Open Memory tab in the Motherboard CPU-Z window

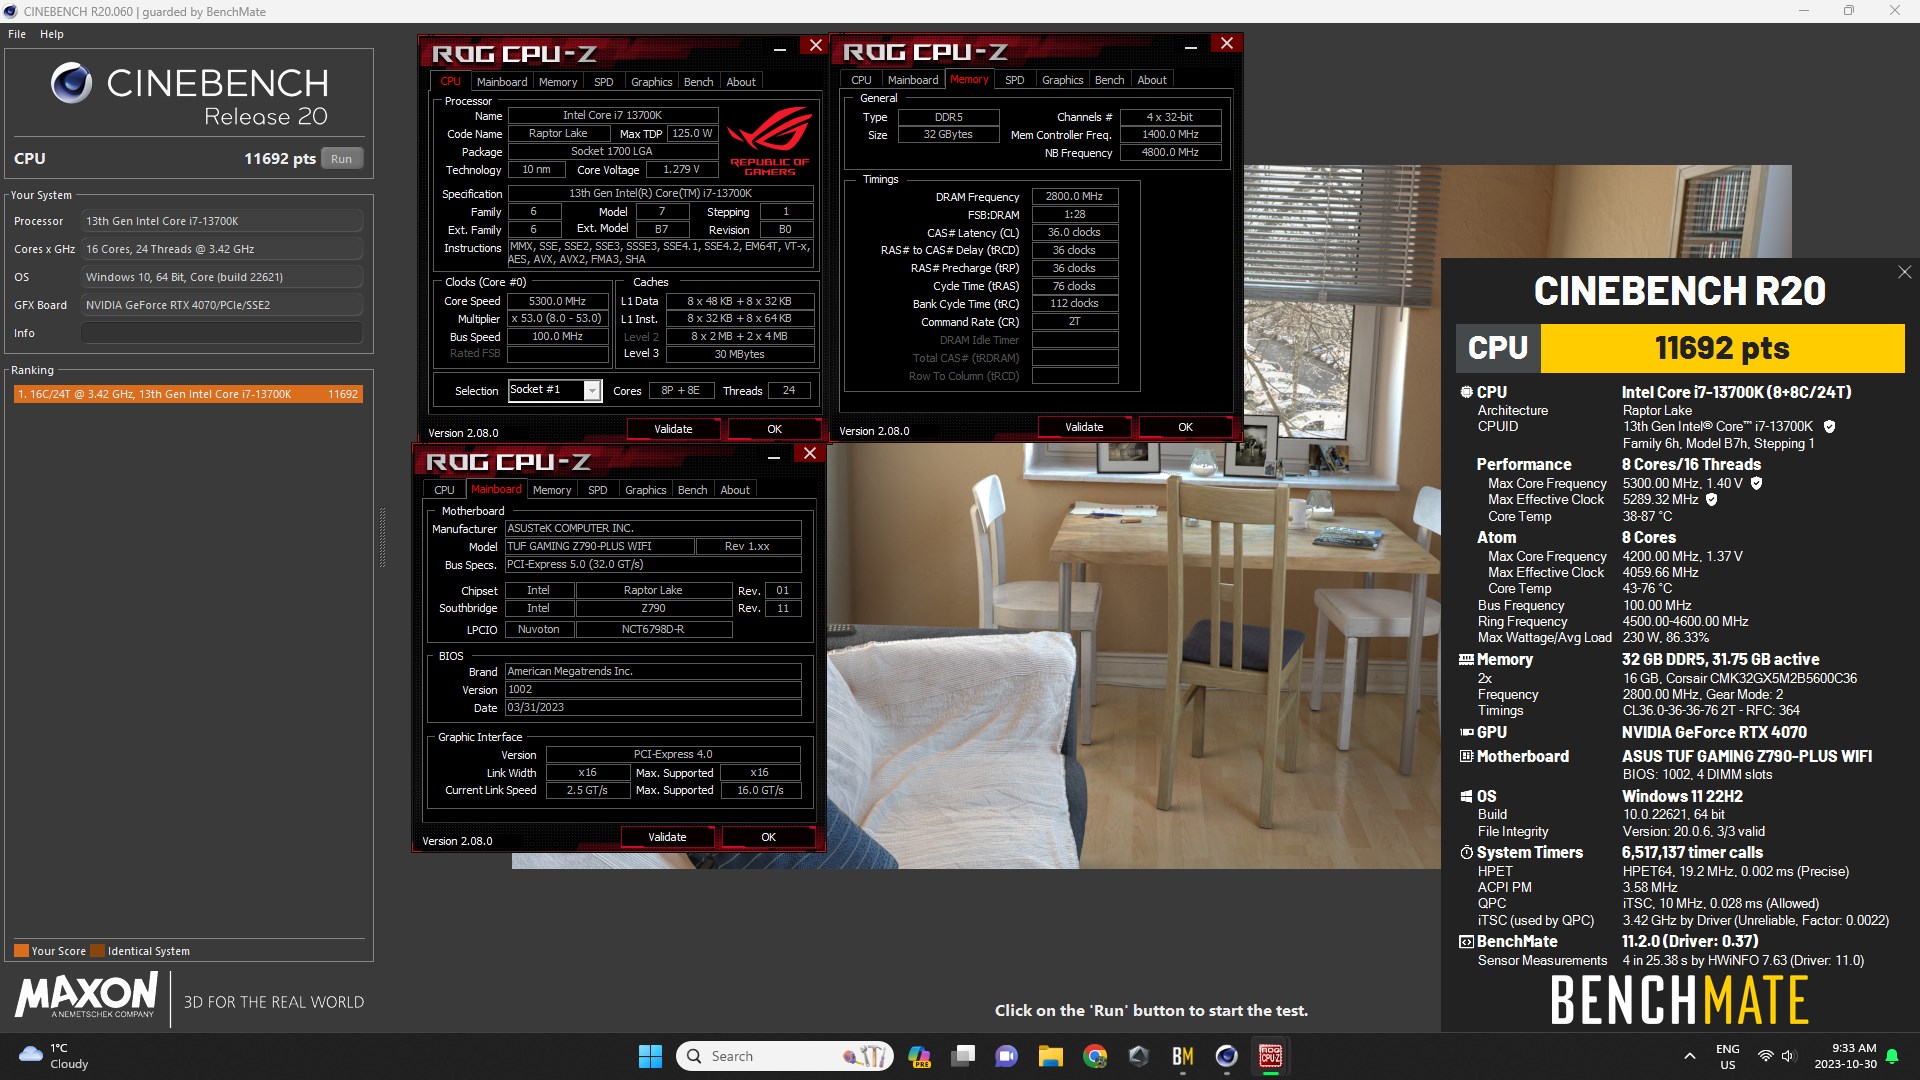click(x=552, y=490)
